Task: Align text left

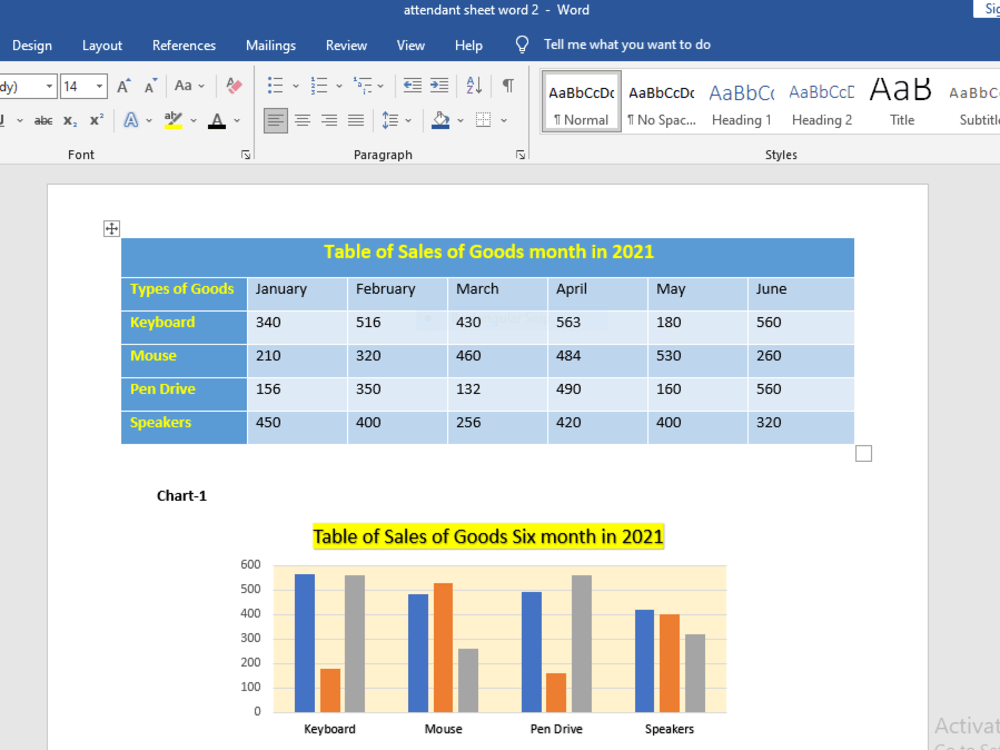Action: (x=276, y=121)
